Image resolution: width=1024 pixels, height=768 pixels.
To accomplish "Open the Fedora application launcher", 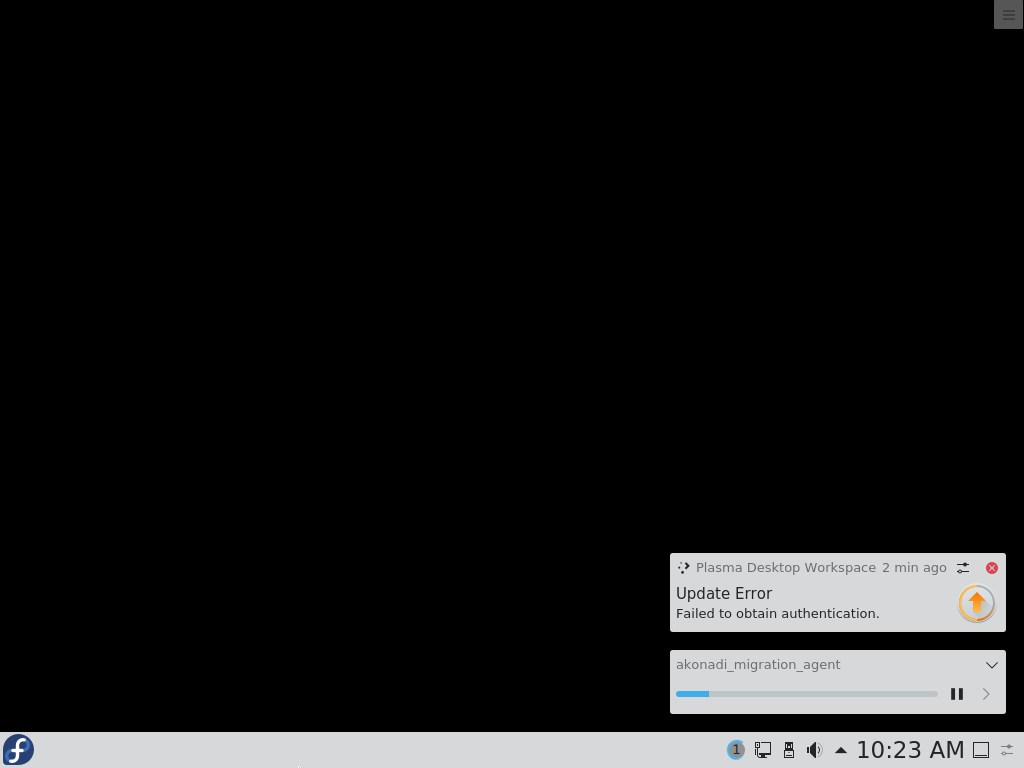I will 18,750.
